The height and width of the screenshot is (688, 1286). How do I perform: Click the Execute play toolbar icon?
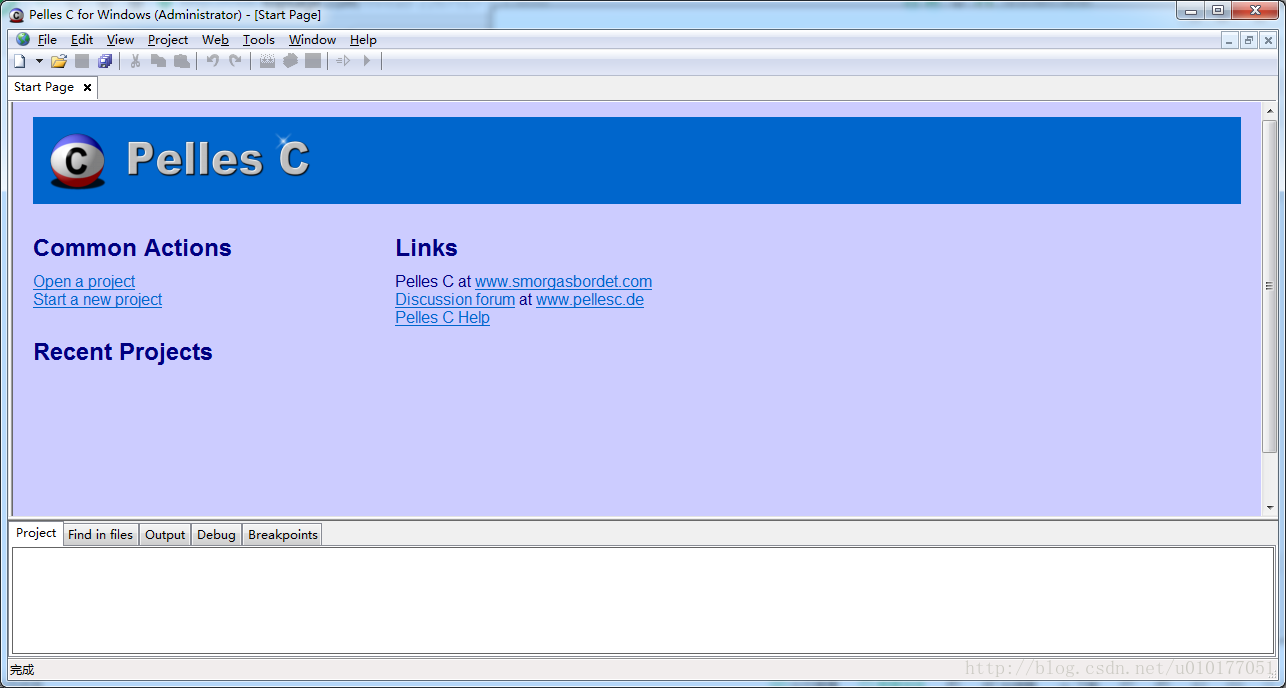click(x=367, y=62)
